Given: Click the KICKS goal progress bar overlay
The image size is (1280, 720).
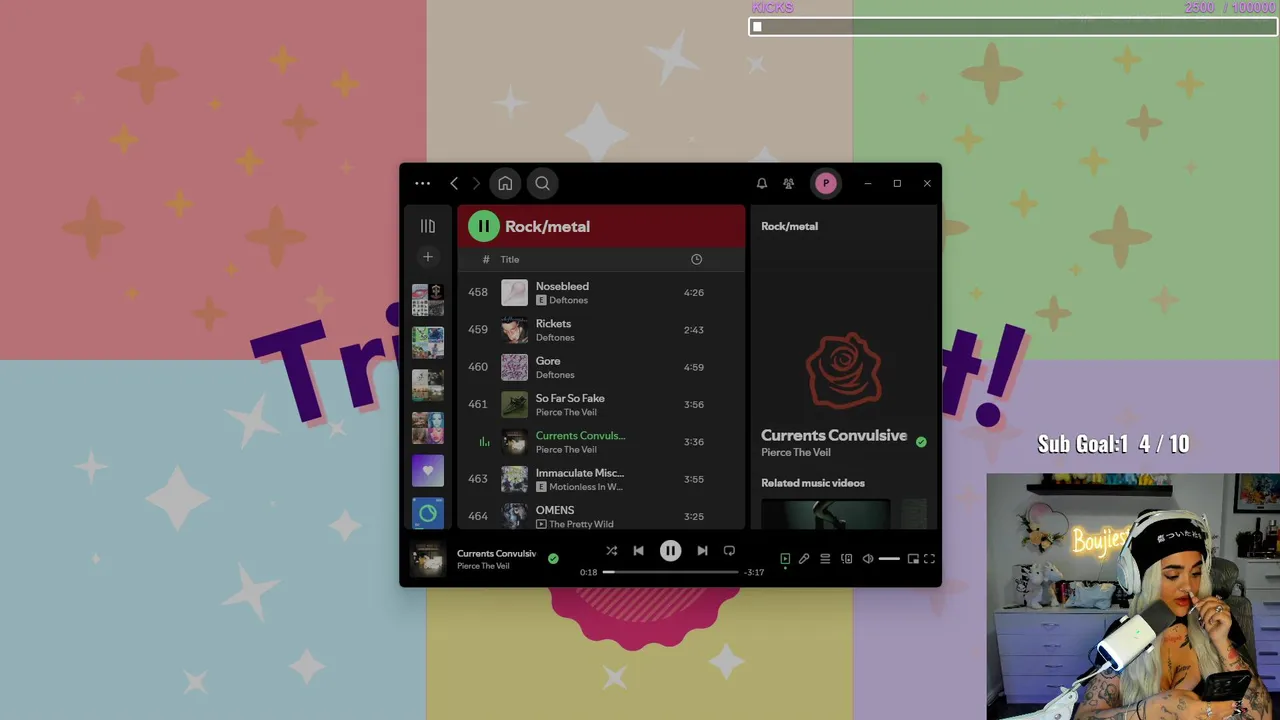Looking at the screenshot, I should (x=1012, y=27).
